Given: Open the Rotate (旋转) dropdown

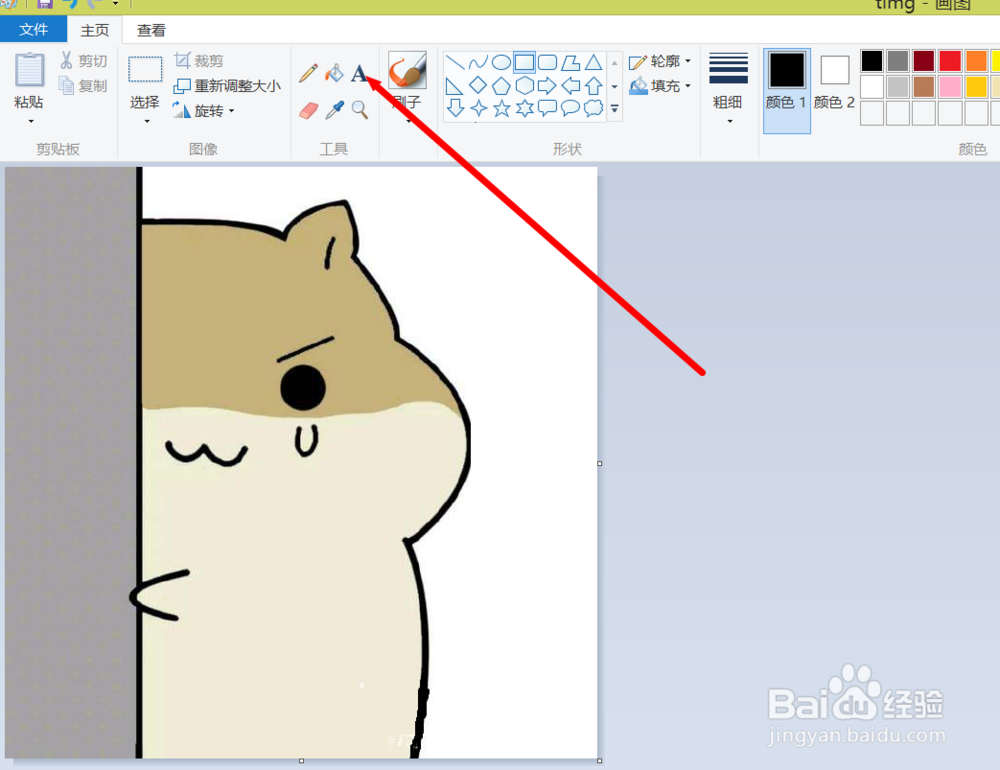Looking at the screenshot, I should [x=203, y=110].
